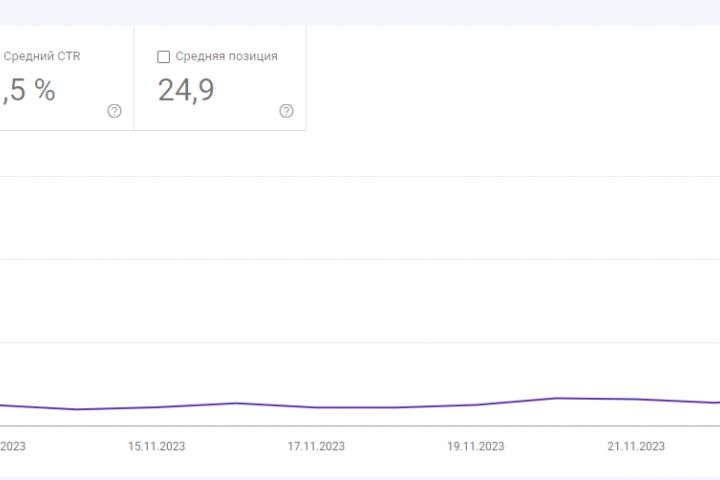Select the Средний CTR metric label
This screenshot has width=720, height=480.
42,57
